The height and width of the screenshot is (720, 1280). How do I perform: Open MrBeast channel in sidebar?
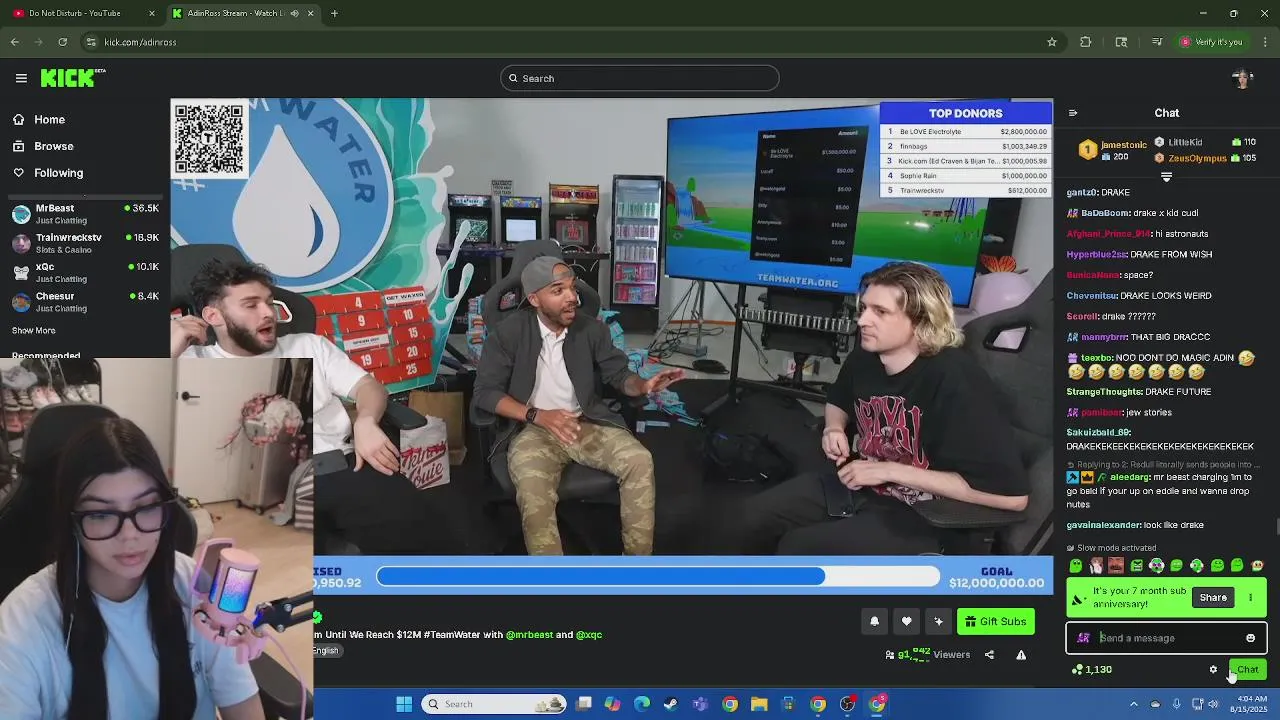tap(85, 214)
